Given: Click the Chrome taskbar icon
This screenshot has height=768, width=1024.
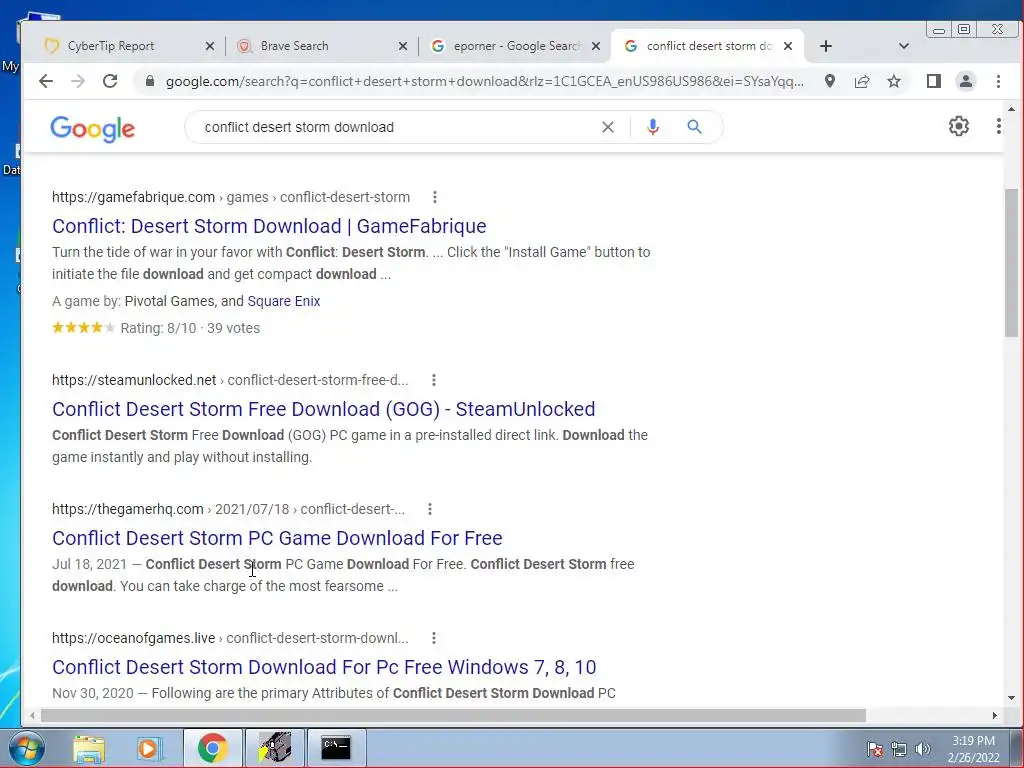Looking at the screenshot, I should (212, 748).
